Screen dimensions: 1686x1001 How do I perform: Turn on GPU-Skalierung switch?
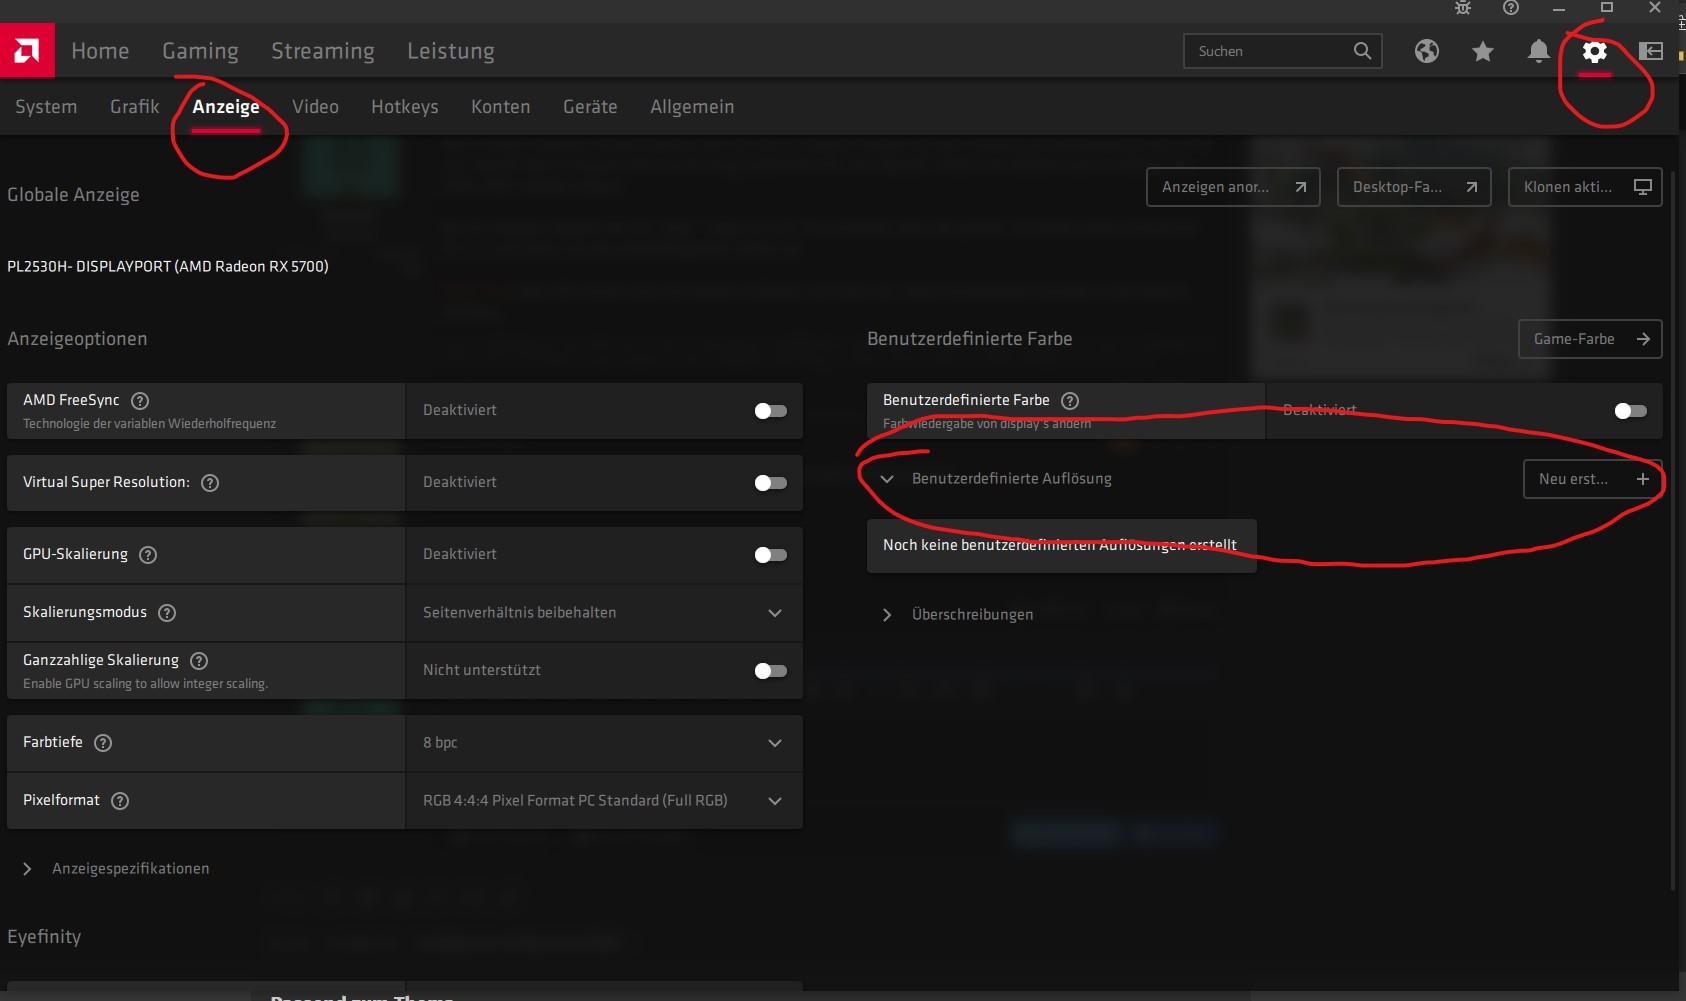point(770,555)
